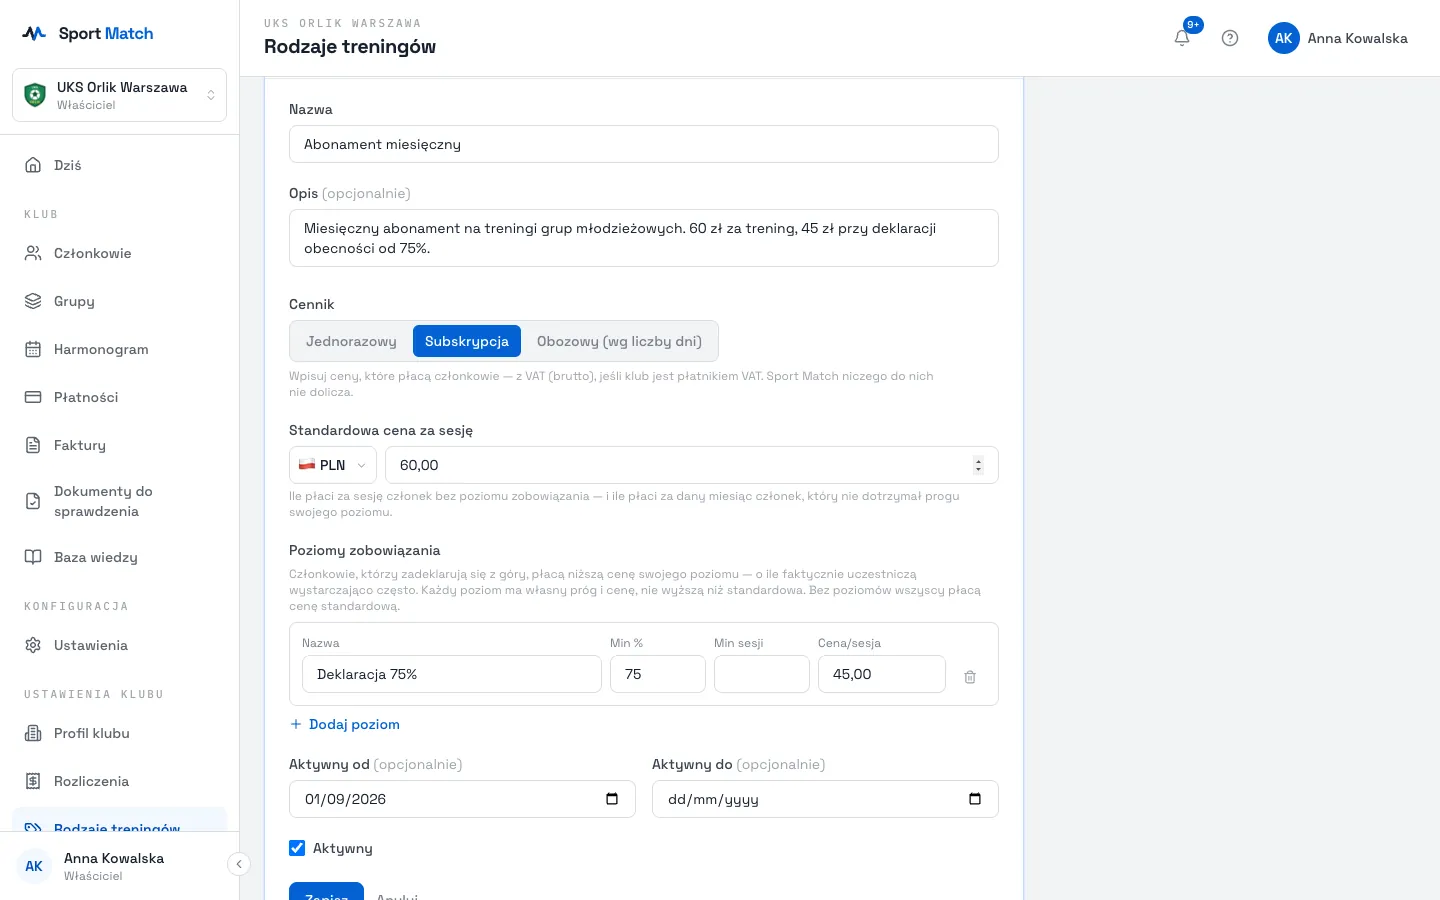
Task: Click the Cena/sesja field showing 45,00
Action: click(882, 674)
